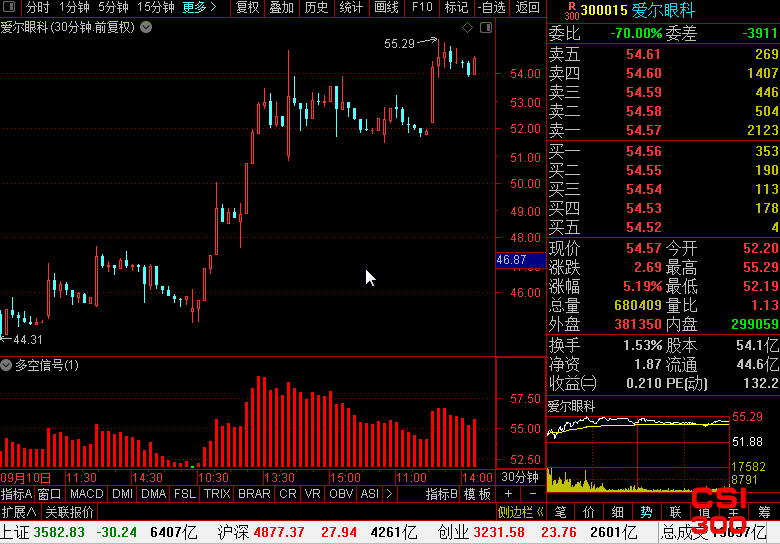
Task: Click the 换手 1.53% turnover value
Action: tap(643, 345)
